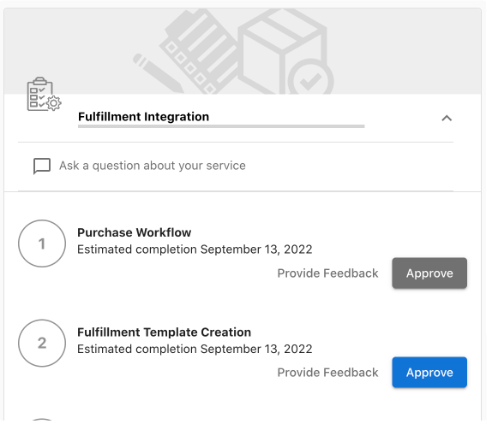Provide Feedback on Fulfillment Template Creation

tap(328, 372)
